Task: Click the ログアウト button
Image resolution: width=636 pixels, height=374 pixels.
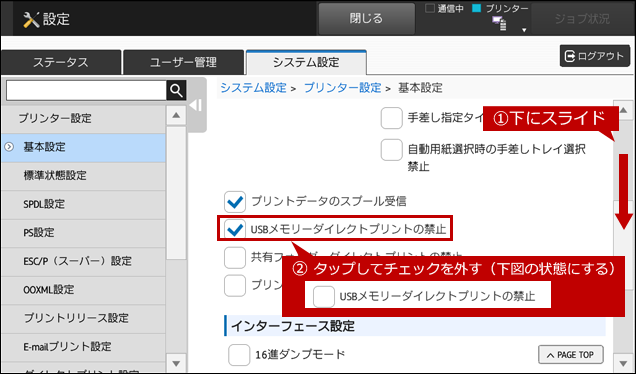Action: tap(595, 56)
